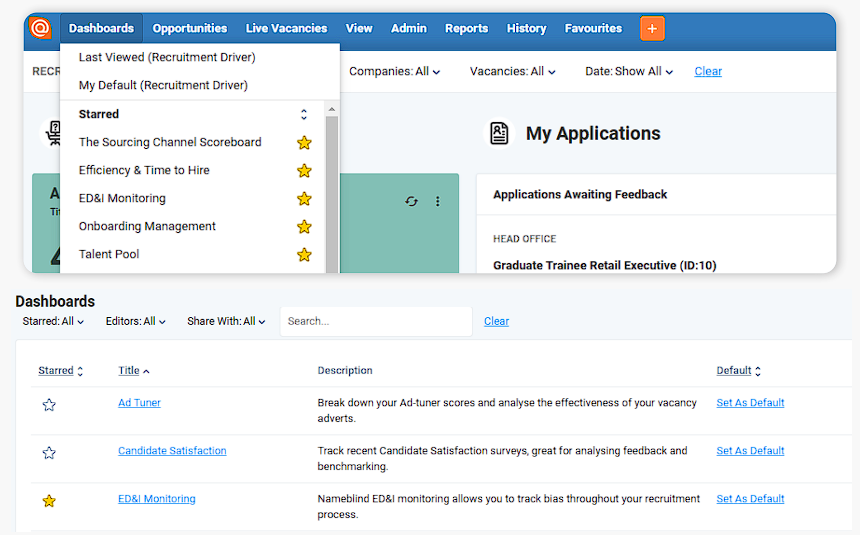This screenshot has height=535, width=860.
Task: Unstar ED&I Monitoring in dashboards table
Action: 49,500
